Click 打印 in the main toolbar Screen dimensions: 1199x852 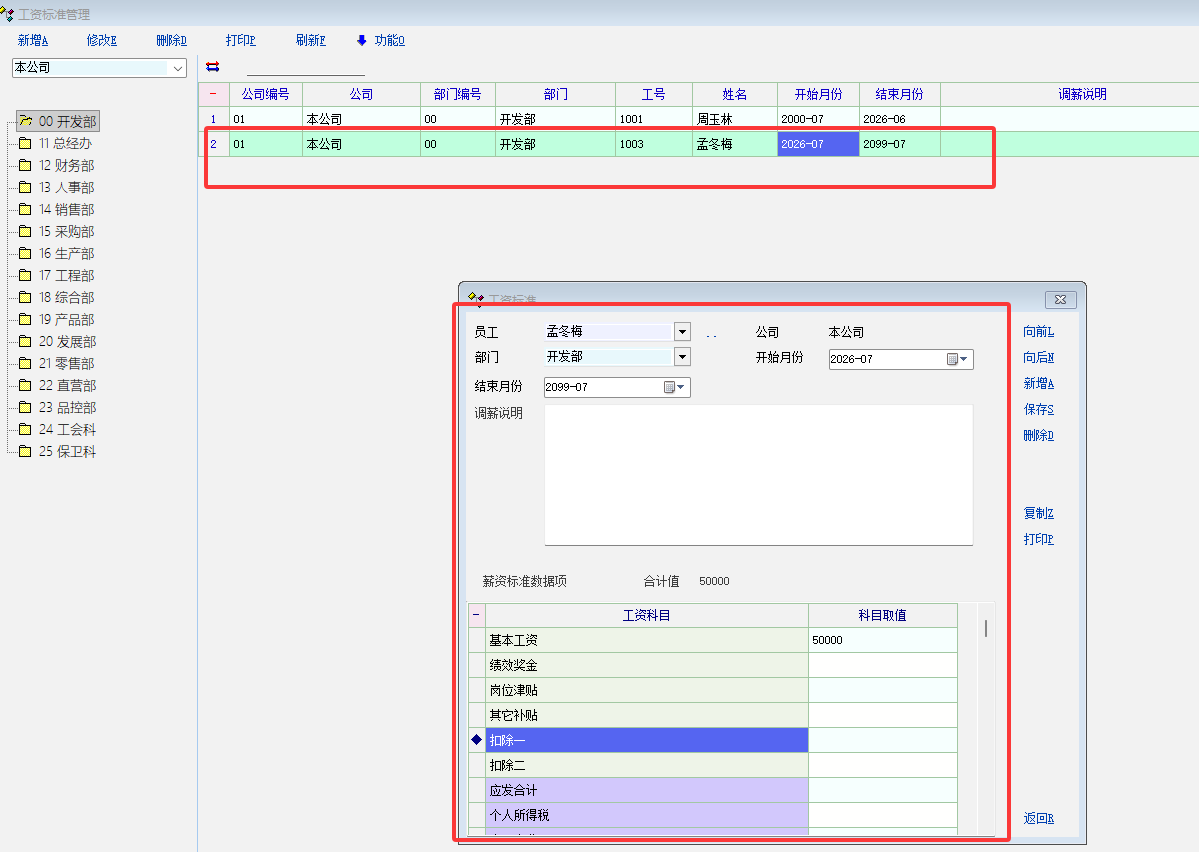pyautogui.click(x=241, y=41)
